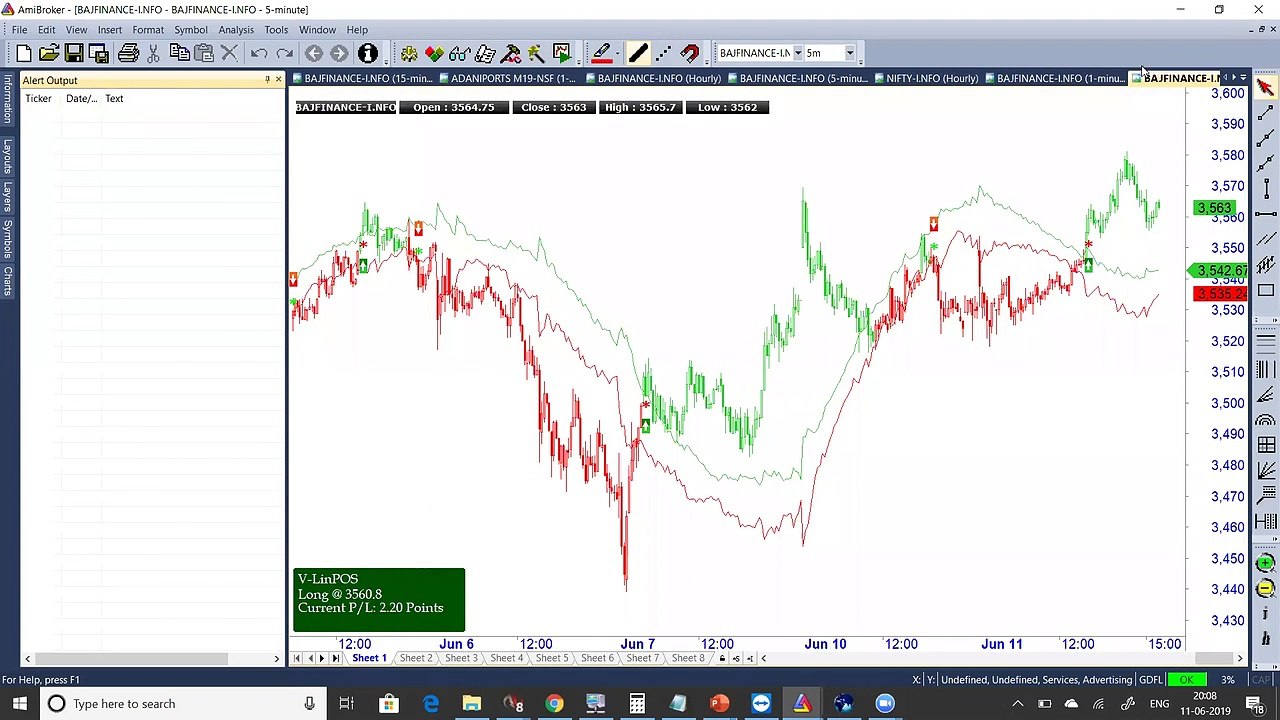Click the Alert Output horizontal scrollbar

(152, 658)
